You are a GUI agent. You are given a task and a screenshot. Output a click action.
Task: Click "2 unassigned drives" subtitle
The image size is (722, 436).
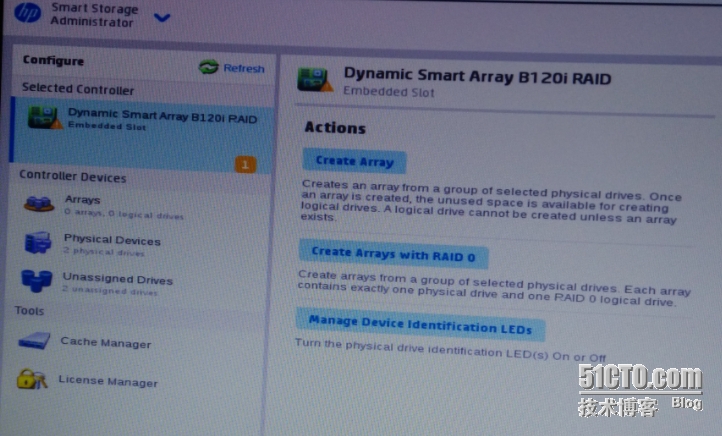click(110, 291)
